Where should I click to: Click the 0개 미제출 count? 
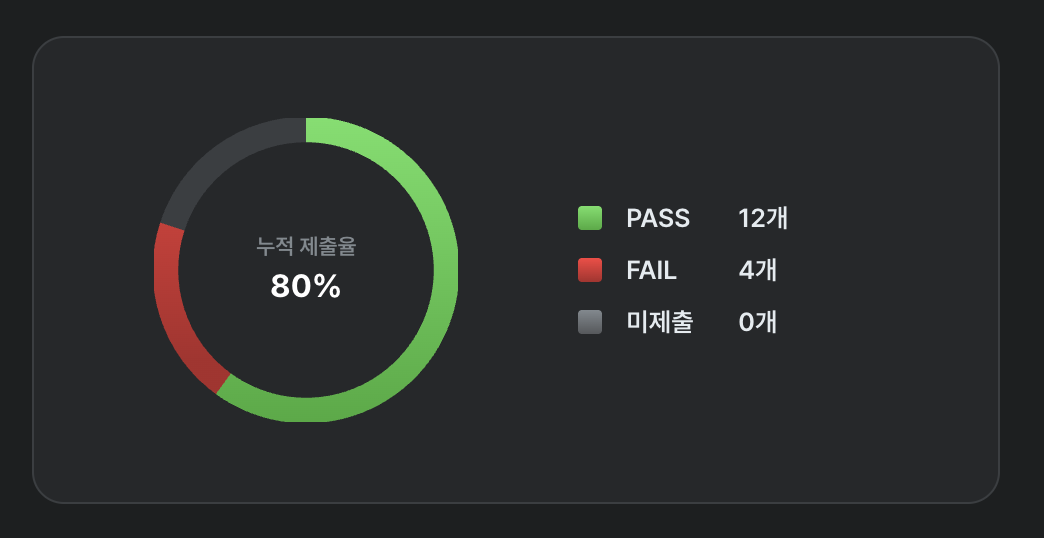pos(758,322)
